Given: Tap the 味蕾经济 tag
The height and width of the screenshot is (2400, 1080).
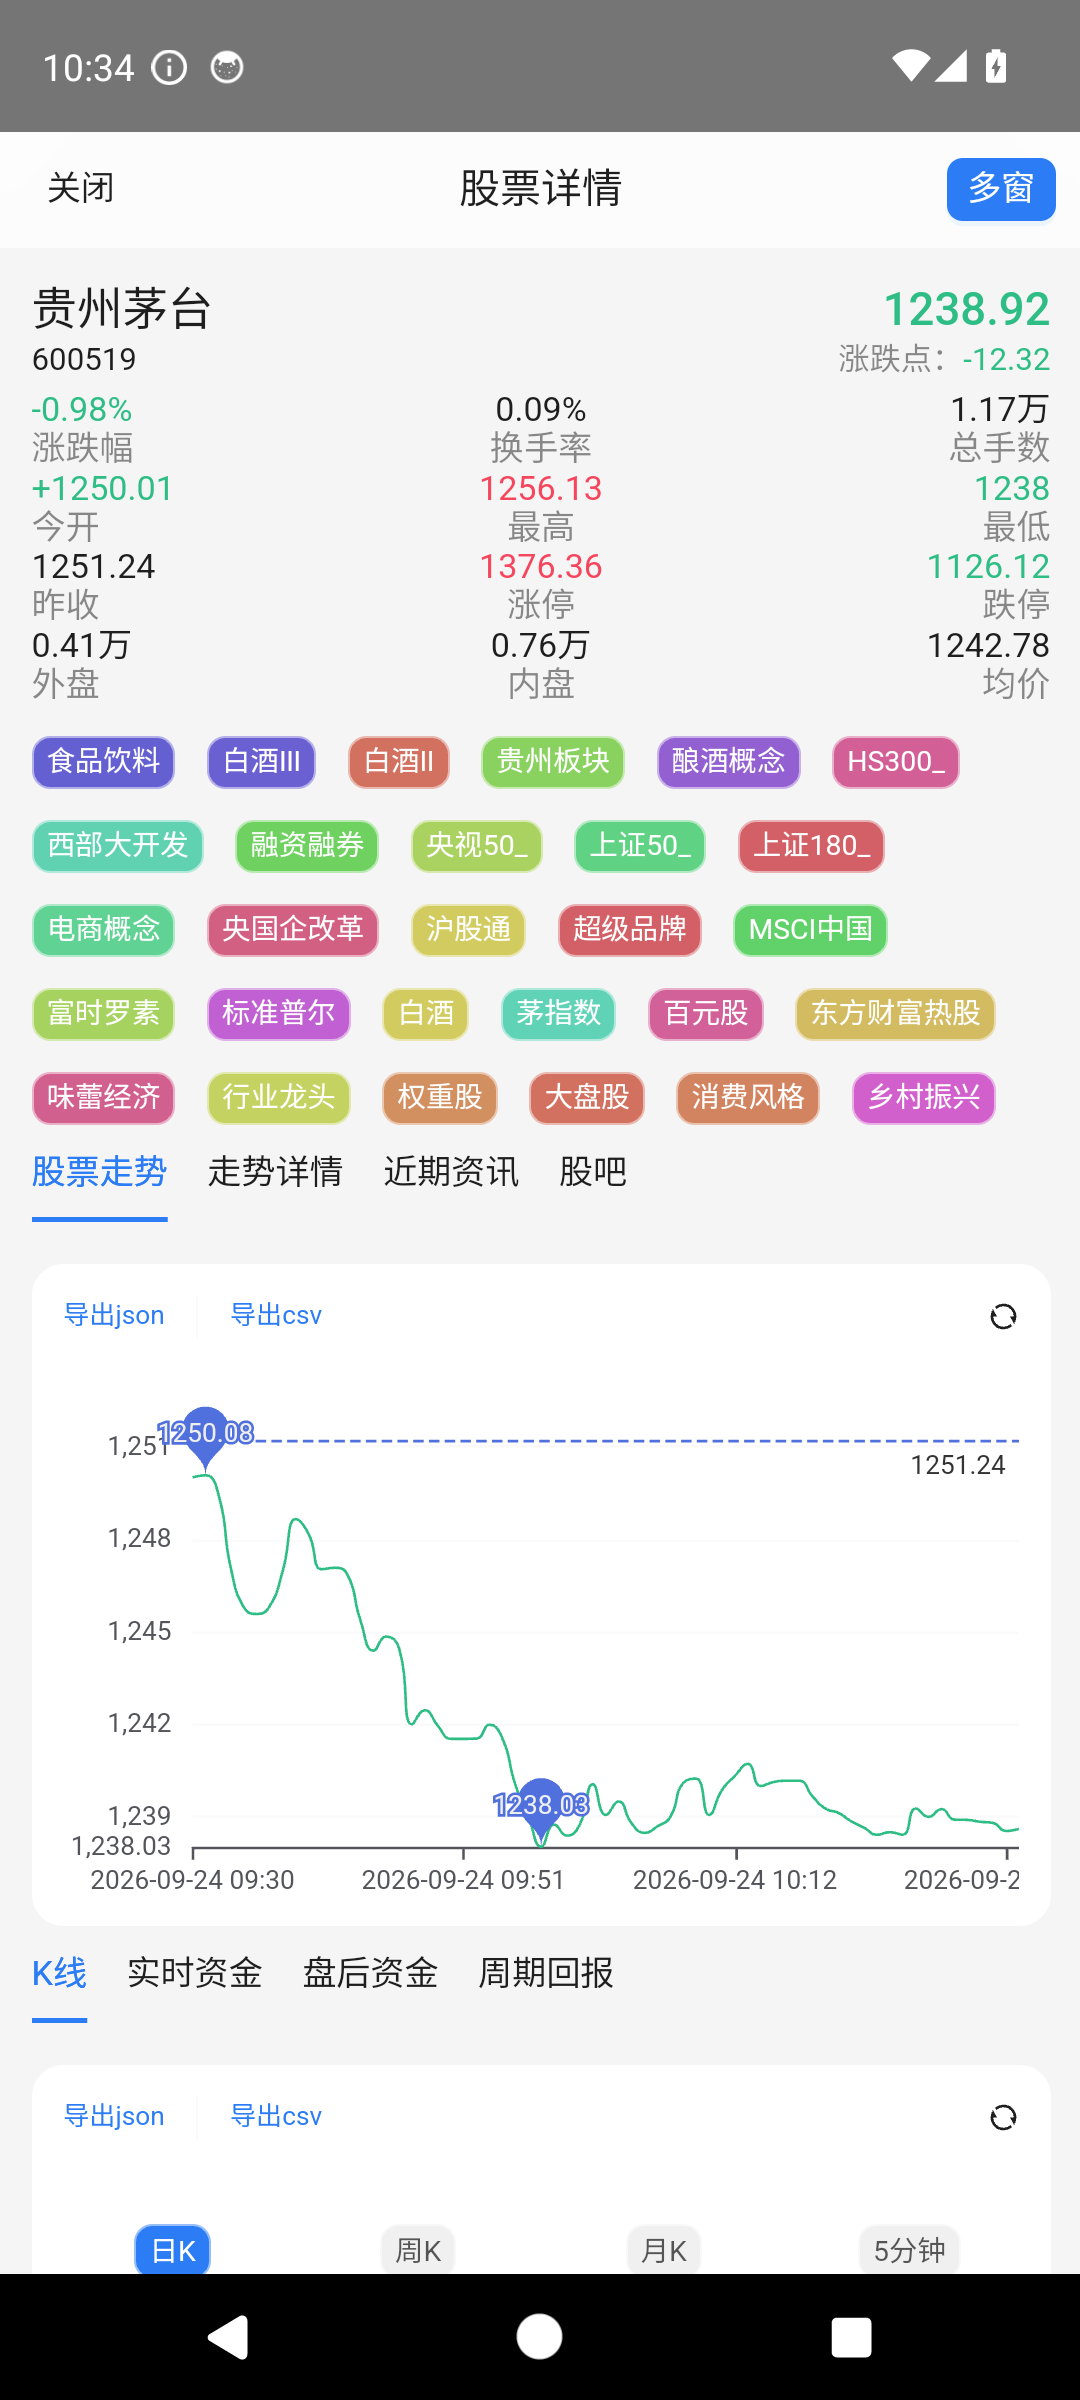Looking at the screenshot, I should point(103,1098).
